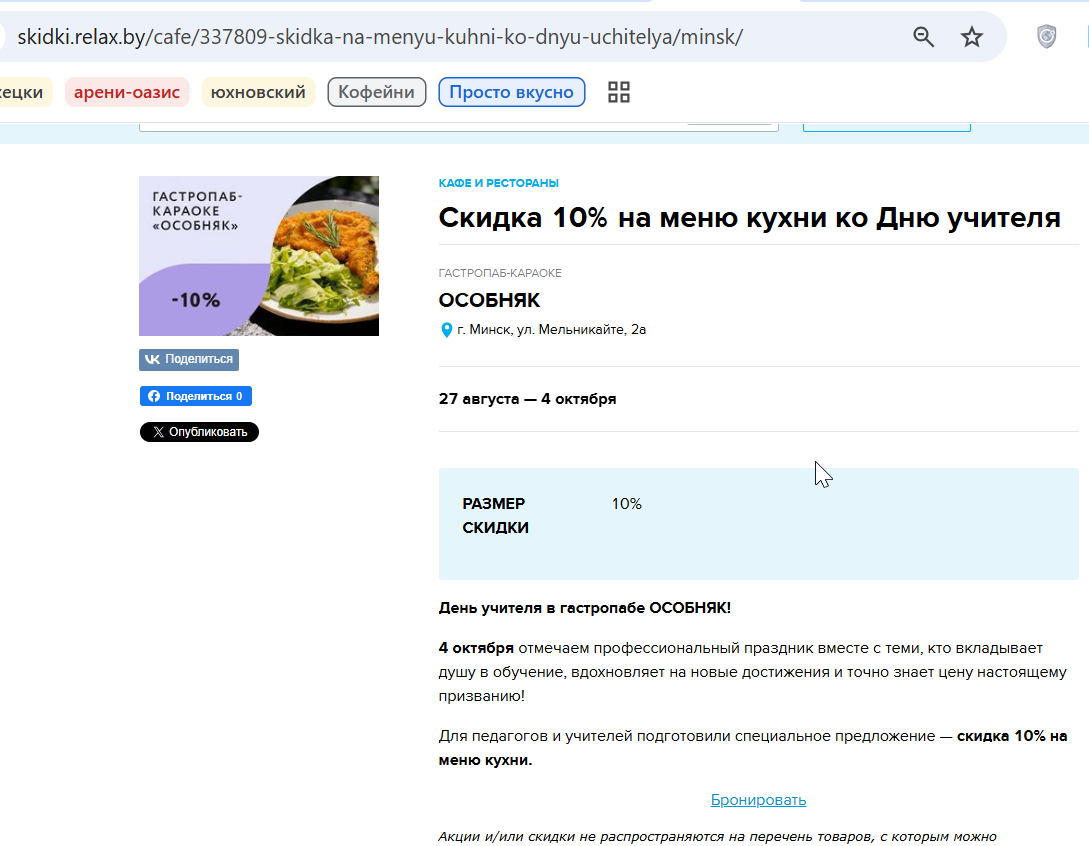Click the Особняк promo thumbnail image
Image resolution: width=1089 pixels, height=846 pixels.
tap(259, 256)
